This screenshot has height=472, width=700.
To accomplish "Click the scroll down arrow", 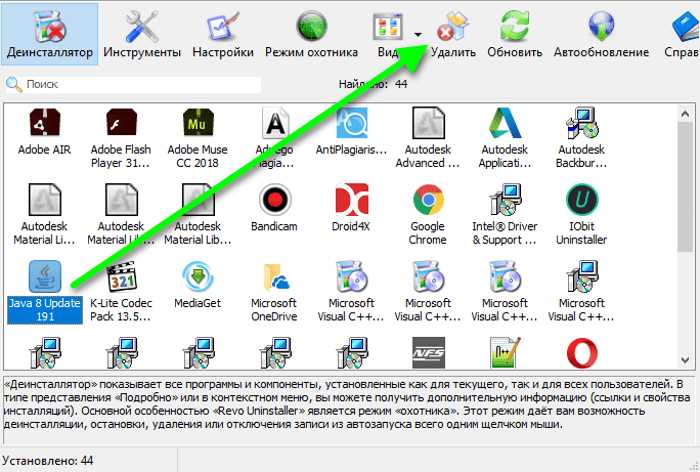I will (685, 359).
